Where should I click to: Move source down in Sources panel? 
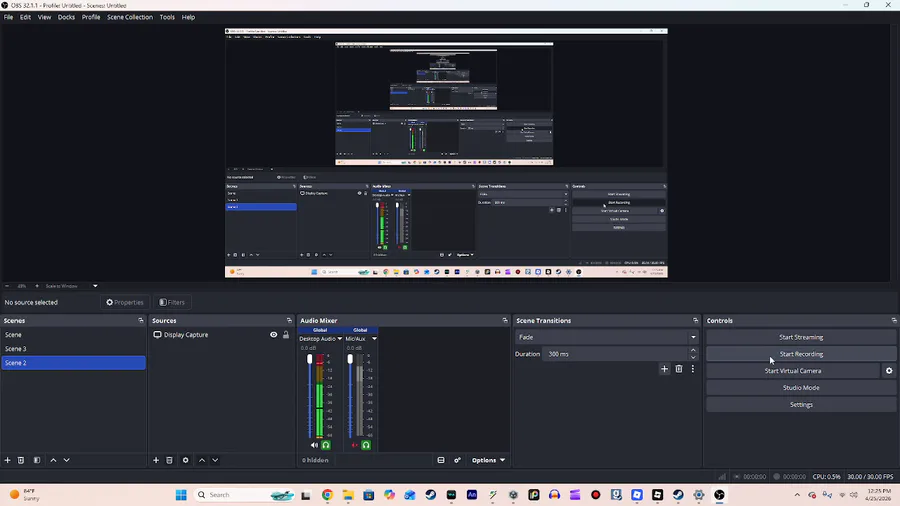coord(215,460)
